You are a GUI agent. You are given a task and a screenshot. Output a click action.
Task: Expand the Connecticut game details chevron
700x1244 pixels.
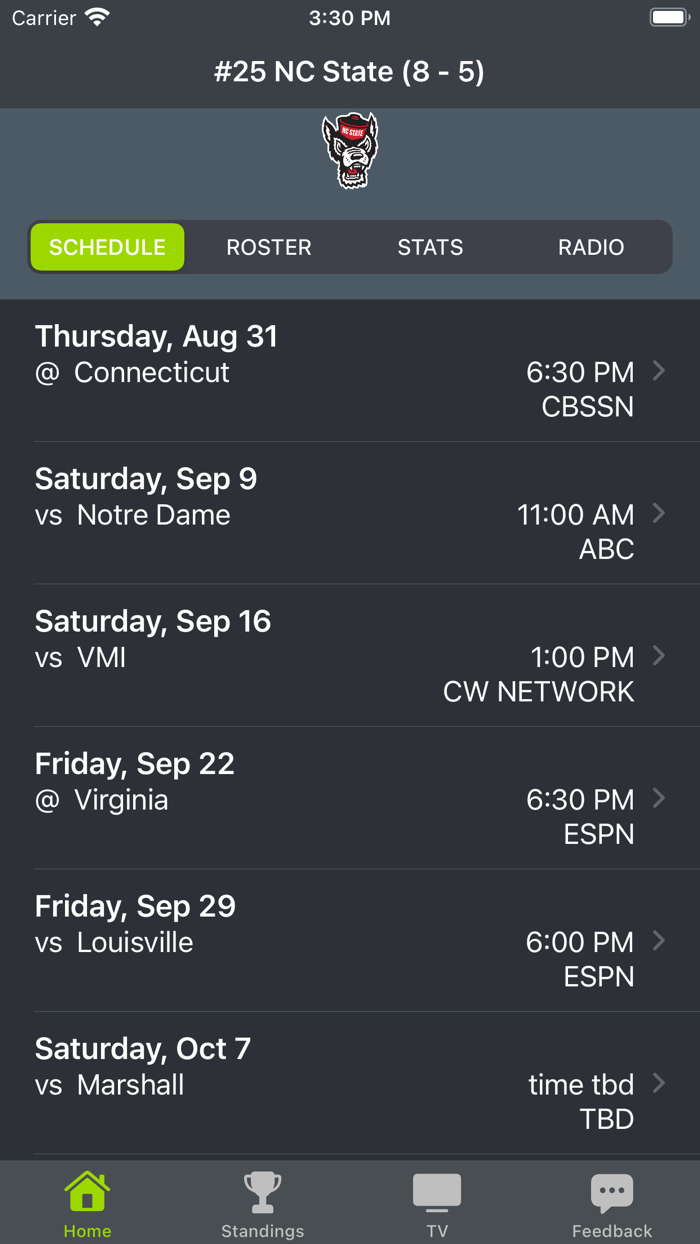pos(659,370)
